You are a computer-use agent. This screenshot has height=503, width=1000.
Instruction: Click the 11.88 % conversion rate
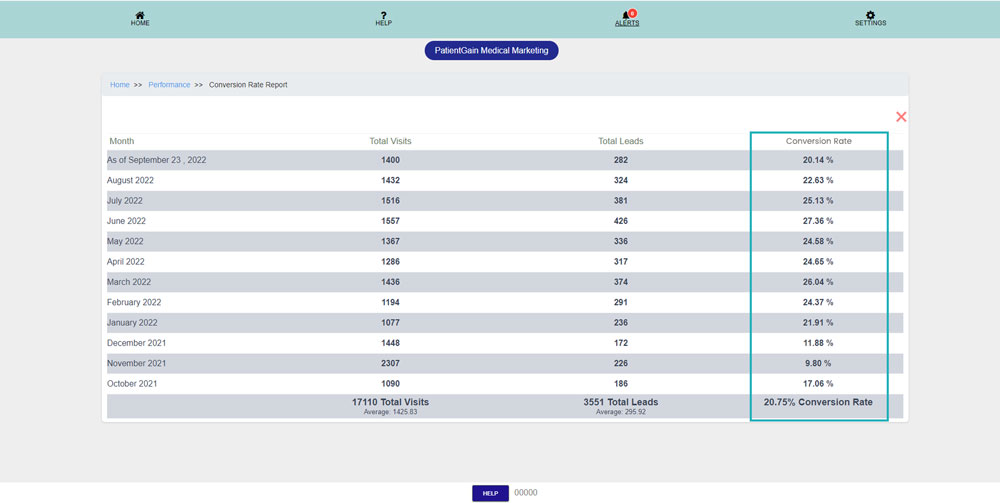point(818,343)
